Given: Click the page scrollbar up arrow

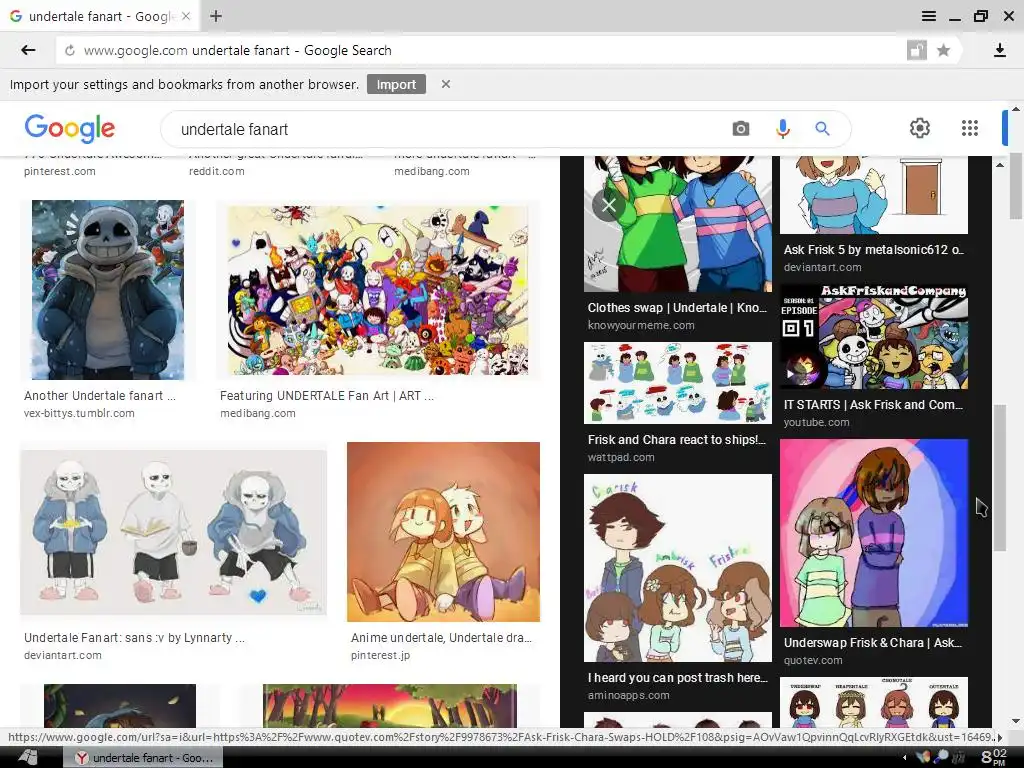Looking at the screenshot, I should tap(1016, 108).
